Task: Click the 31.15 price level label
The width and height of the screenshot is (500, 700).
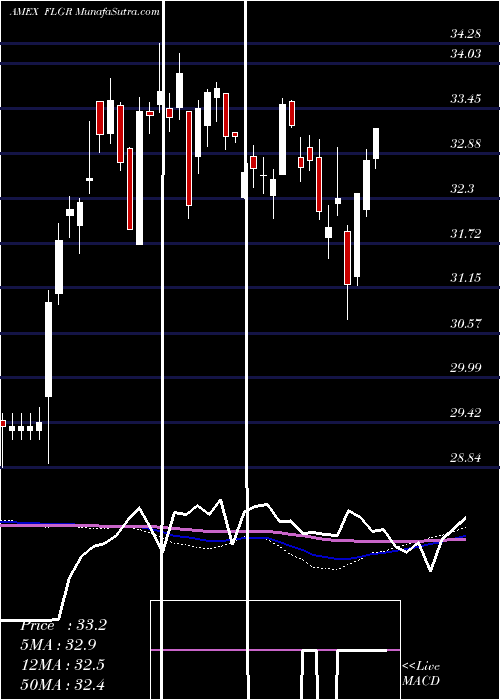Action: (x=466, y=278)
